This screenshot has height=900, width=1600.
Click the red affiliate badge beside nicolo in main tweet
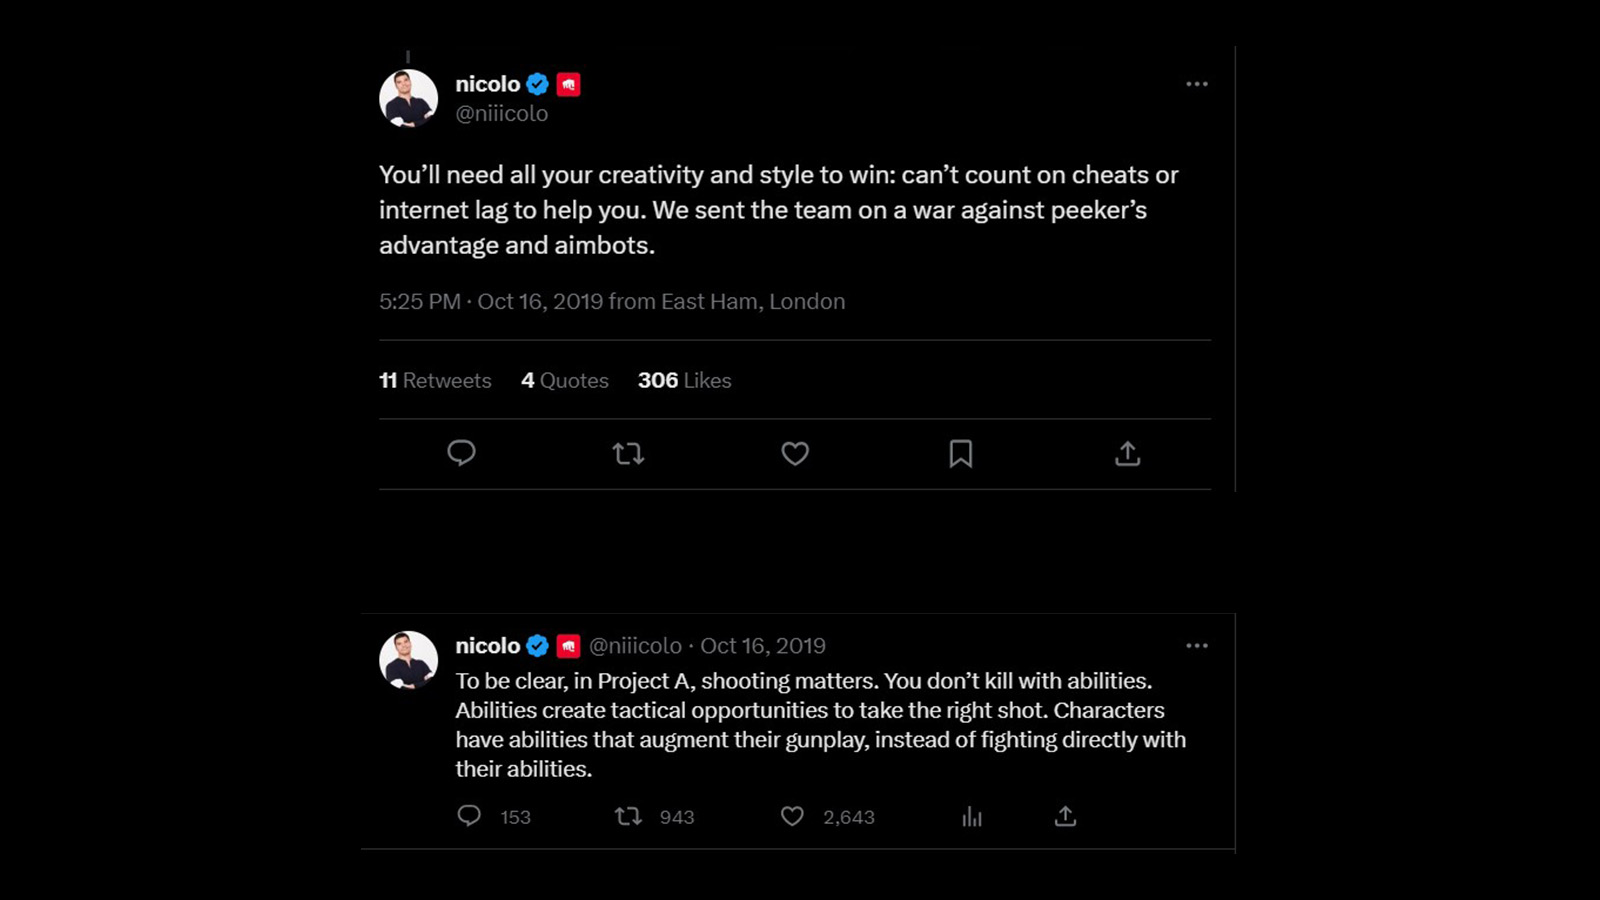click(569, 85)
